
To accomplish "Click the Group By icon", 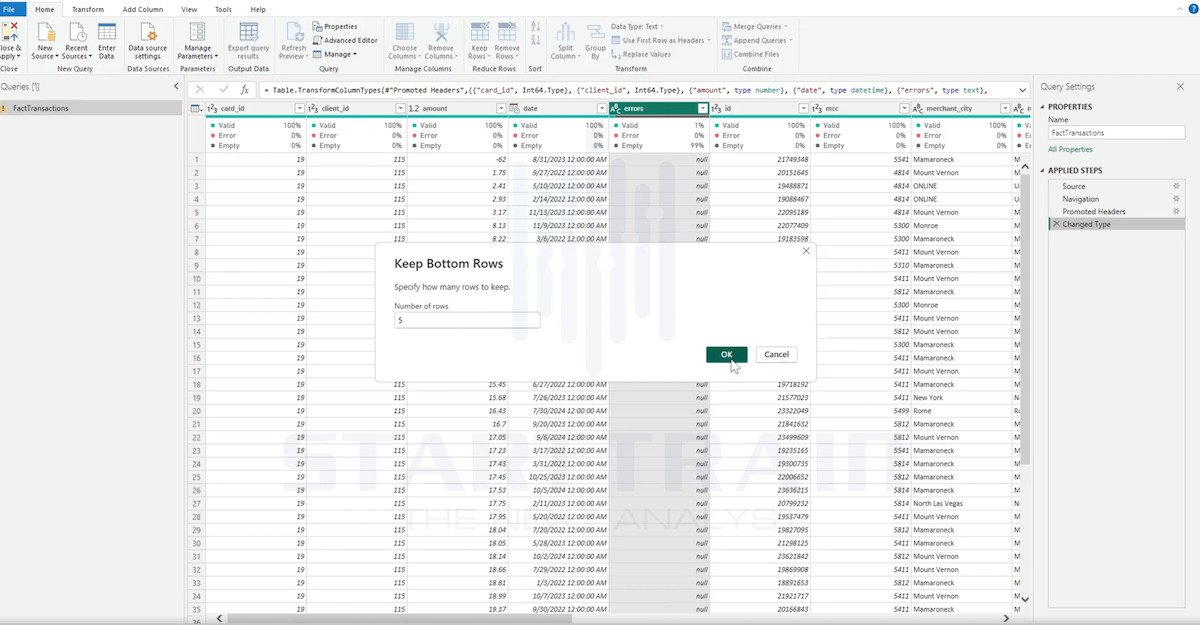I will pos(595,32).
